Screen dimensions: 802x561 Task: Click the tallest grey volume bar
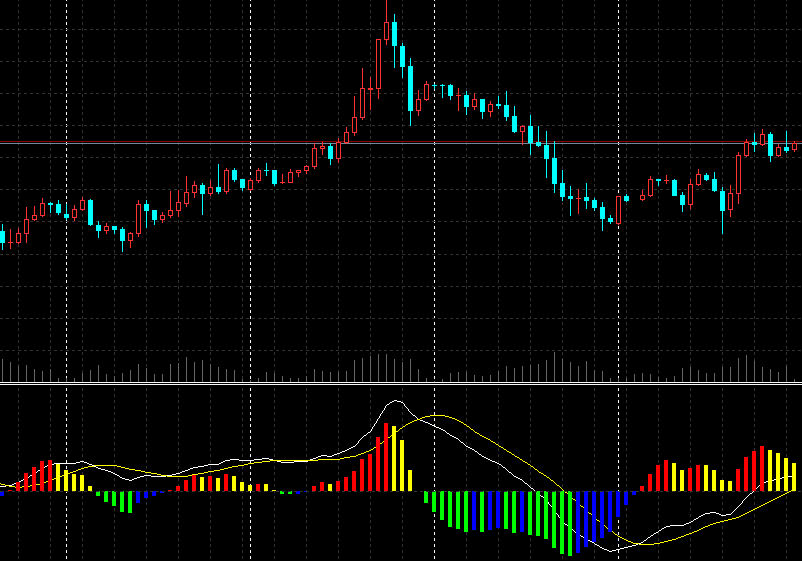pyautogui.click(x=554, y=367)
